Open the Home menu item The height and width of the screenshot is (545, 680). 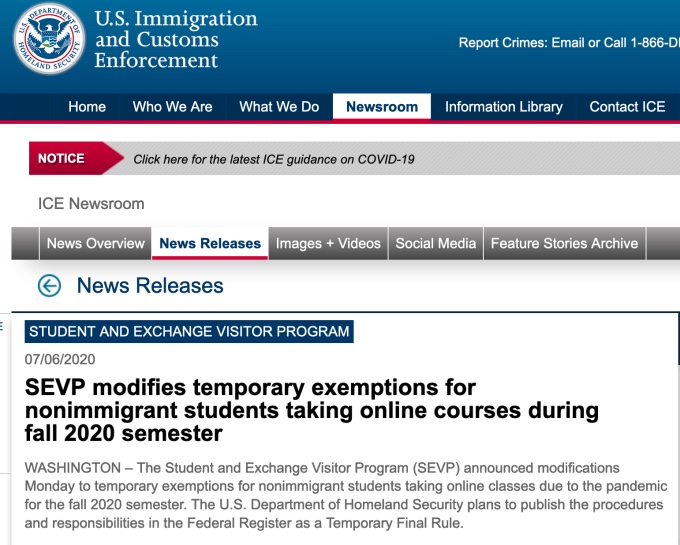[x=87, y=107]
